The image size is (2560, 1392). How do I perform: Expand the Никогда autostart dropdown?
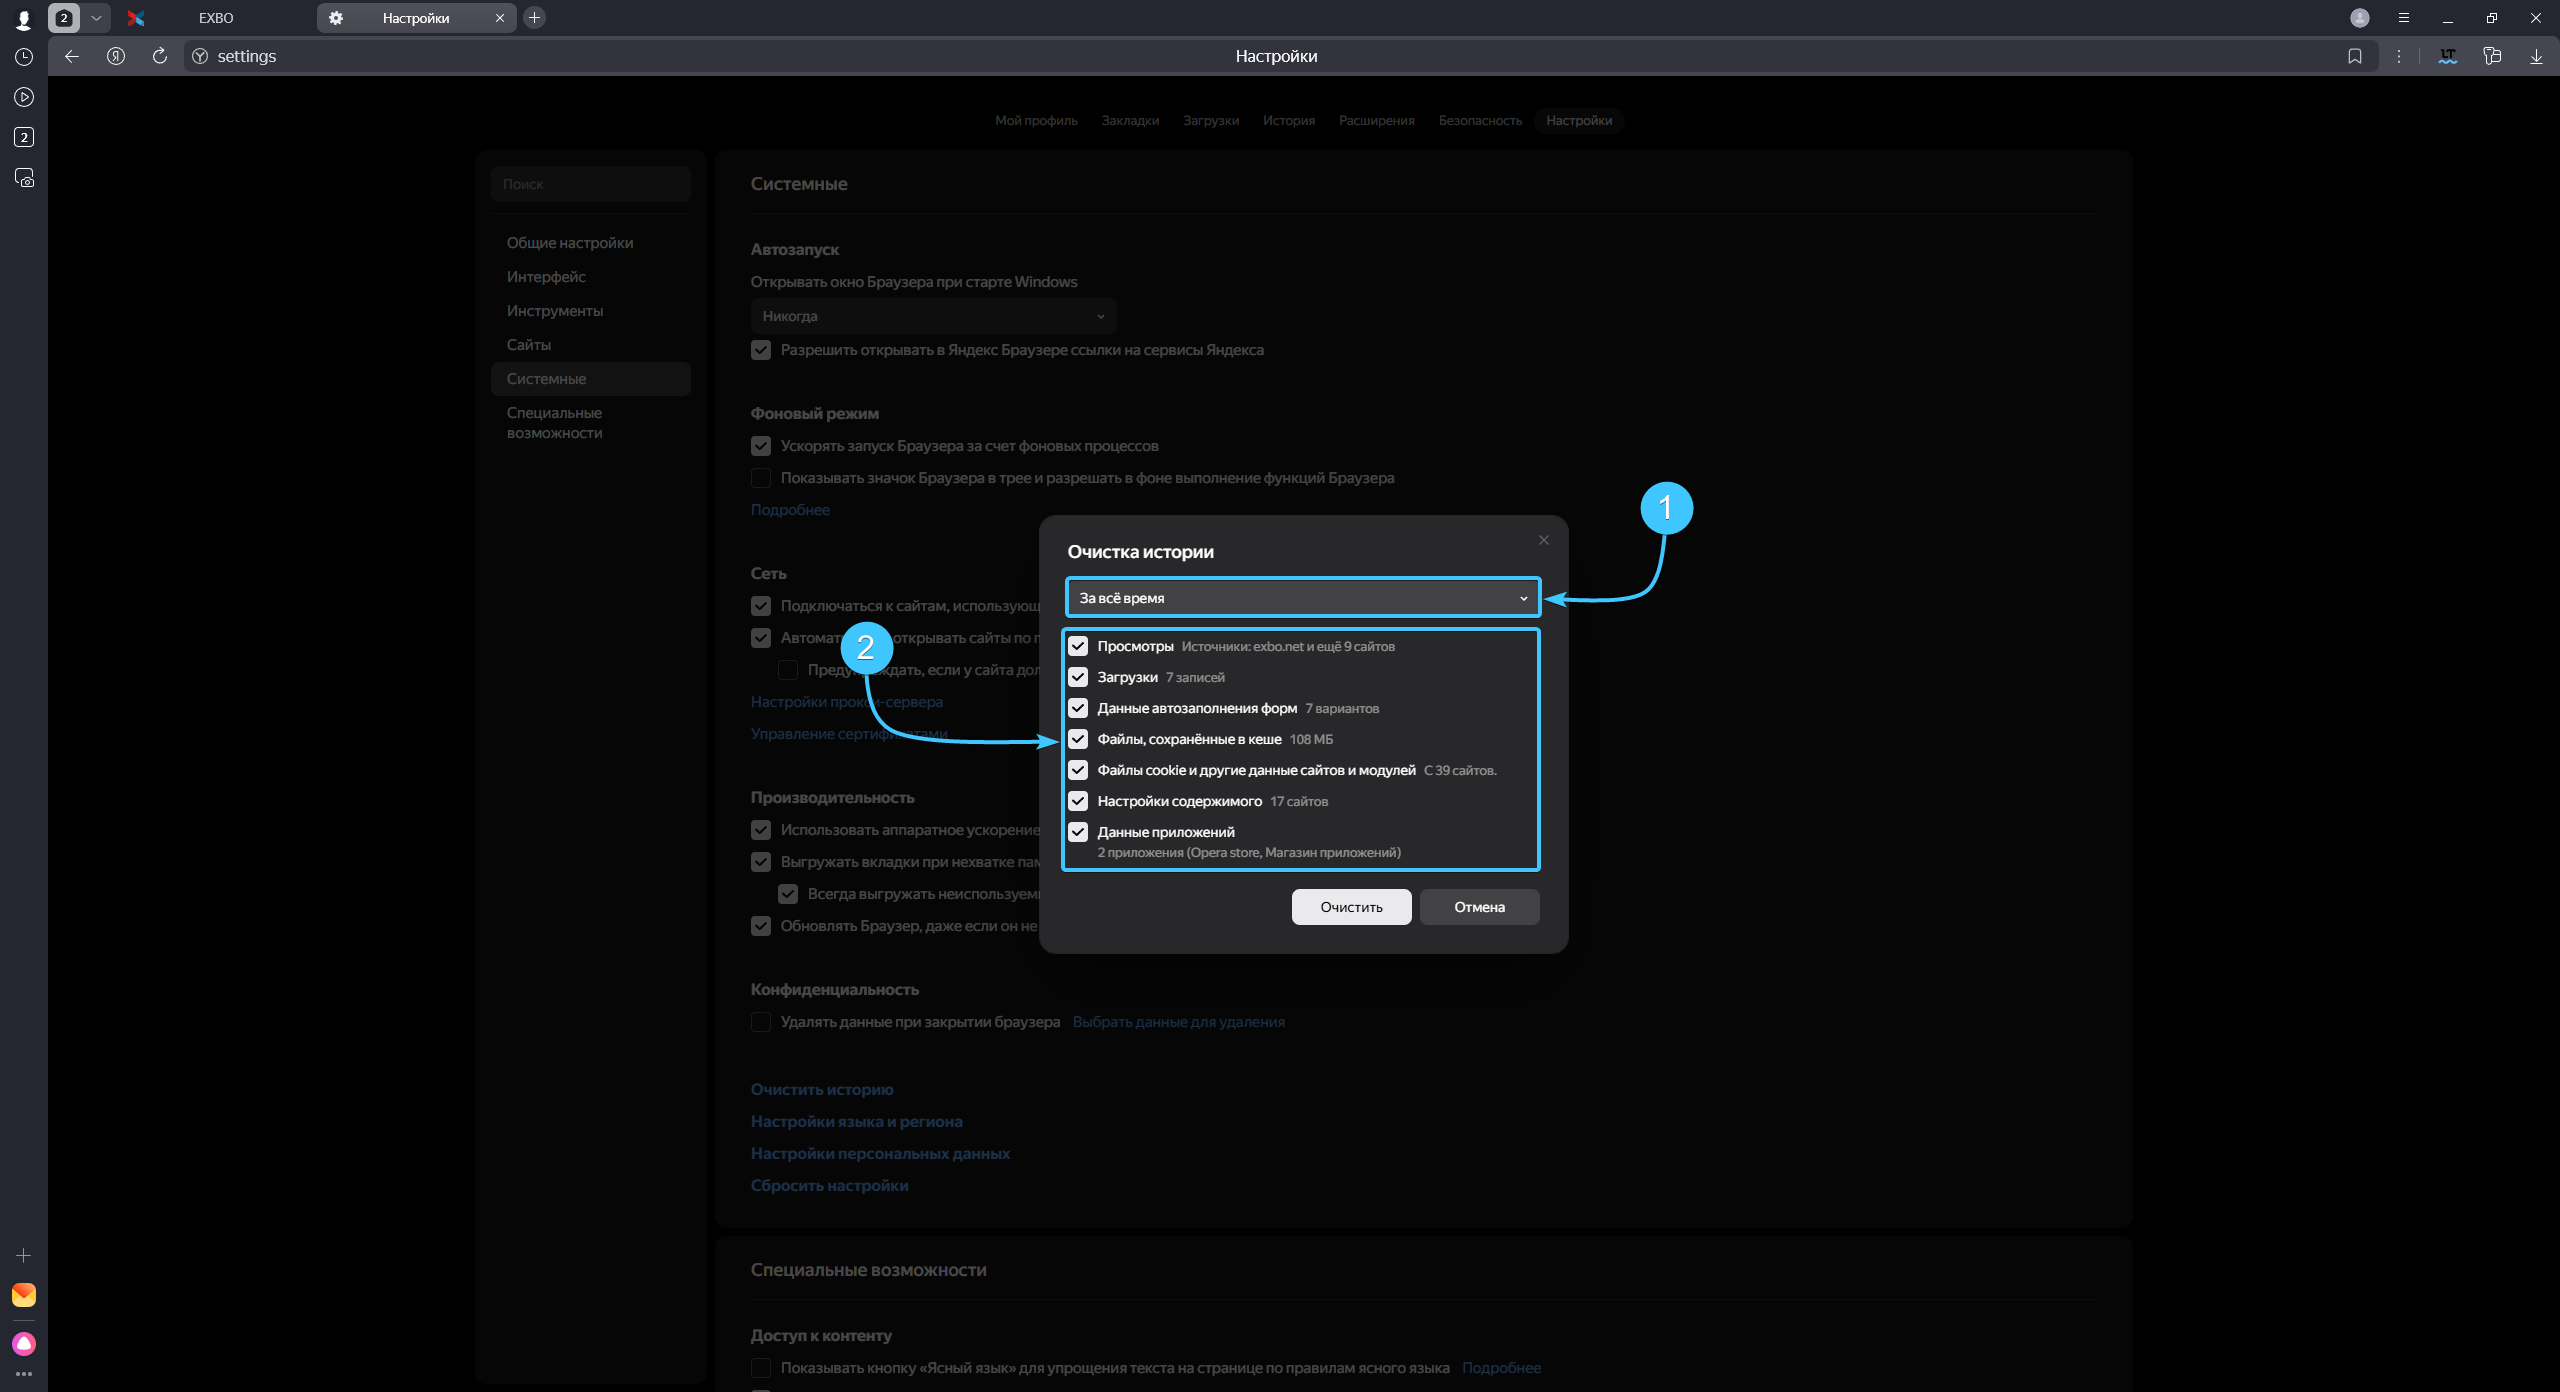[x=932, y=316]
